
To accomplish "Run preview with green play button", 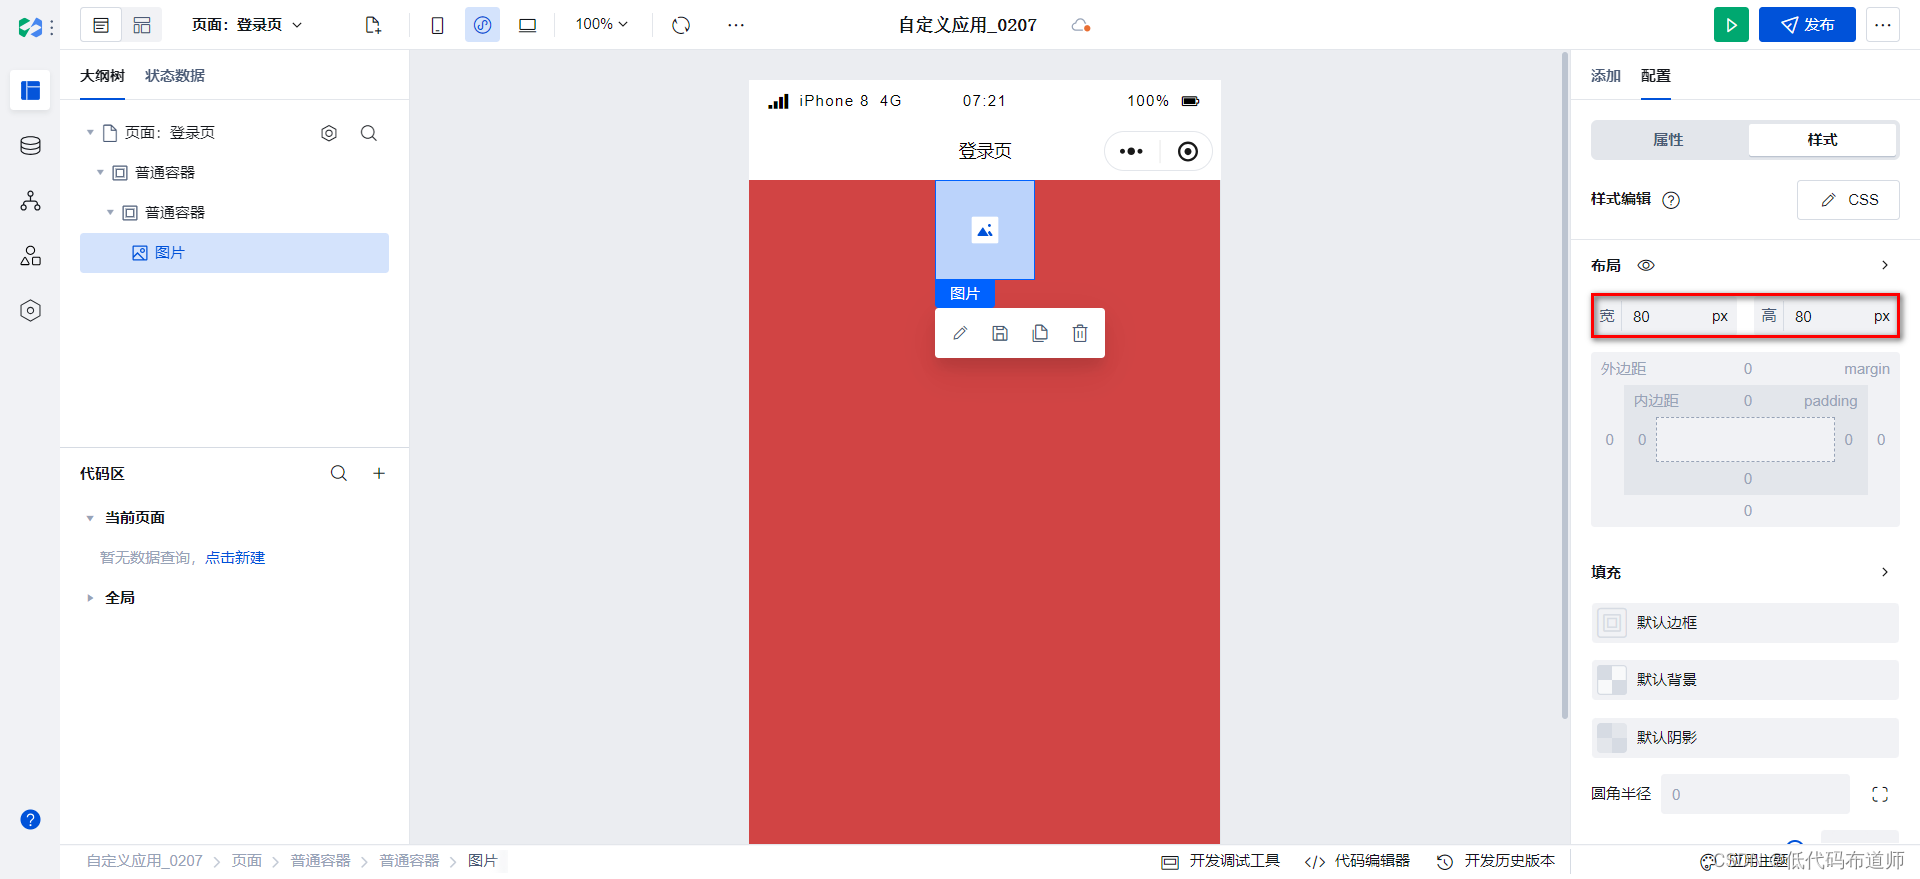I will 1731,25.
